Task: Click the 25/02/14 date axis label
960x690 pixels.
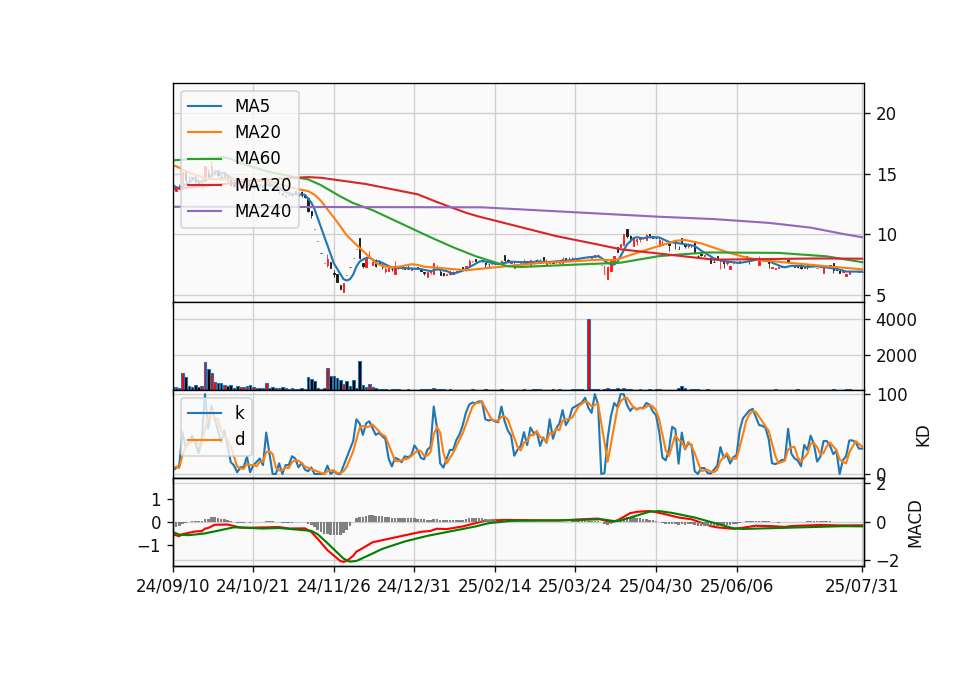Action: (495, 586)
